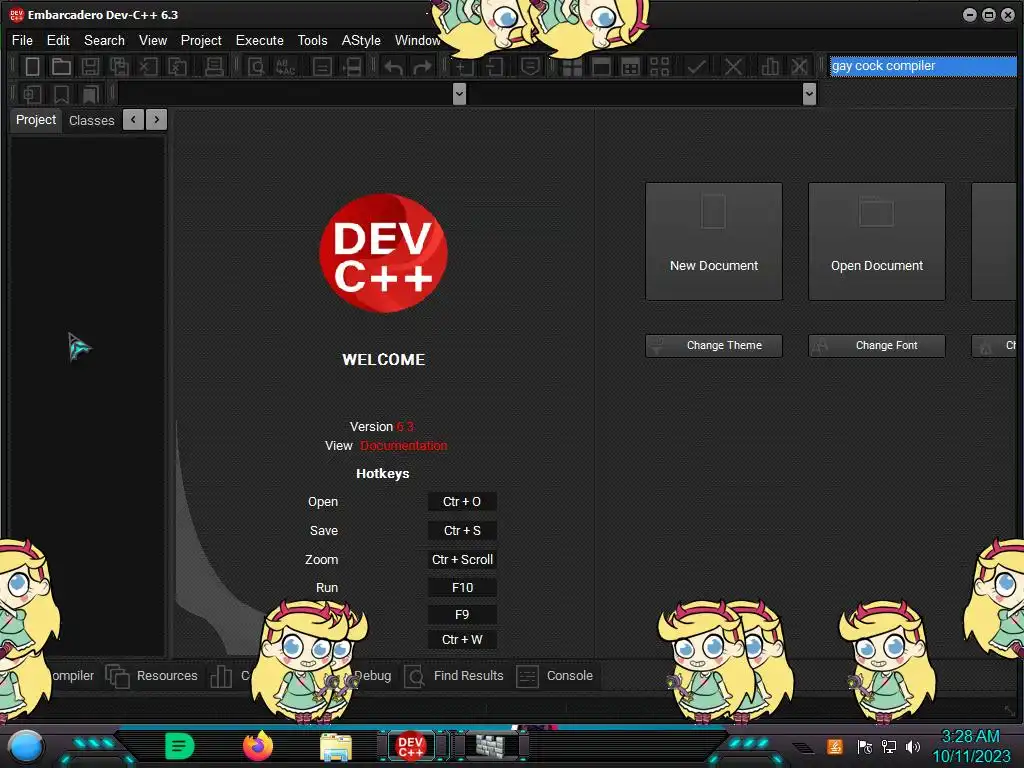Click the Change Font button
Screen dimensions: 1024x768
pos(876,345)
